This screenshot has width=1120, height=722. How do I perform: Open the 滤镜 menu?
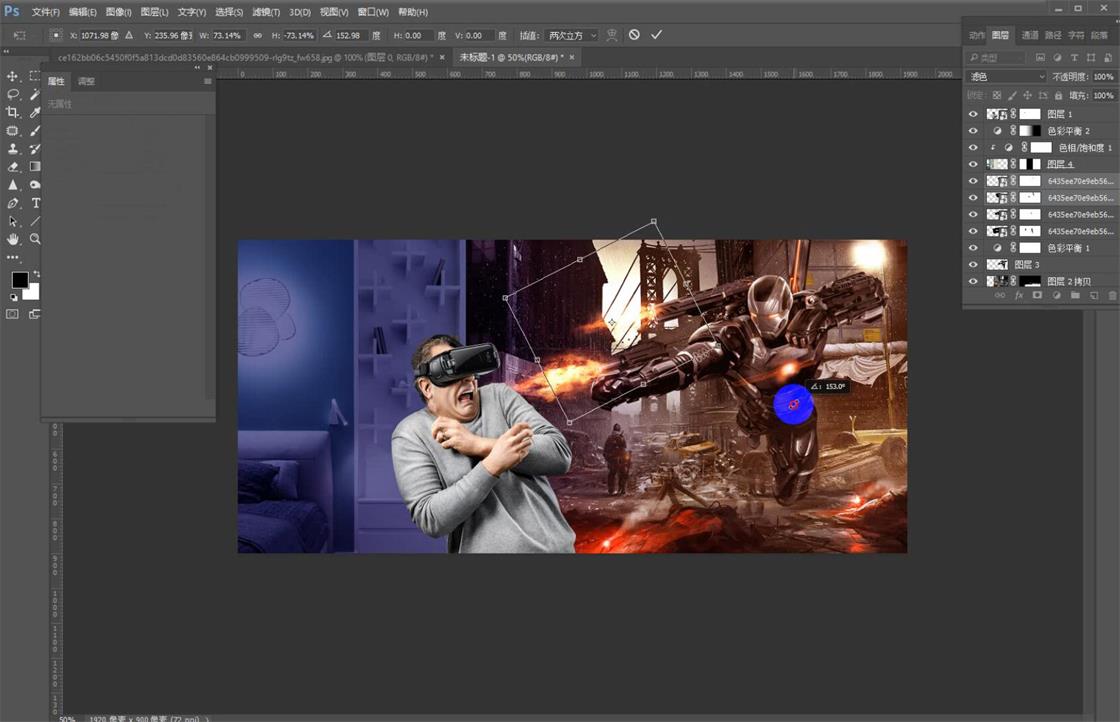tap(268, 11)
